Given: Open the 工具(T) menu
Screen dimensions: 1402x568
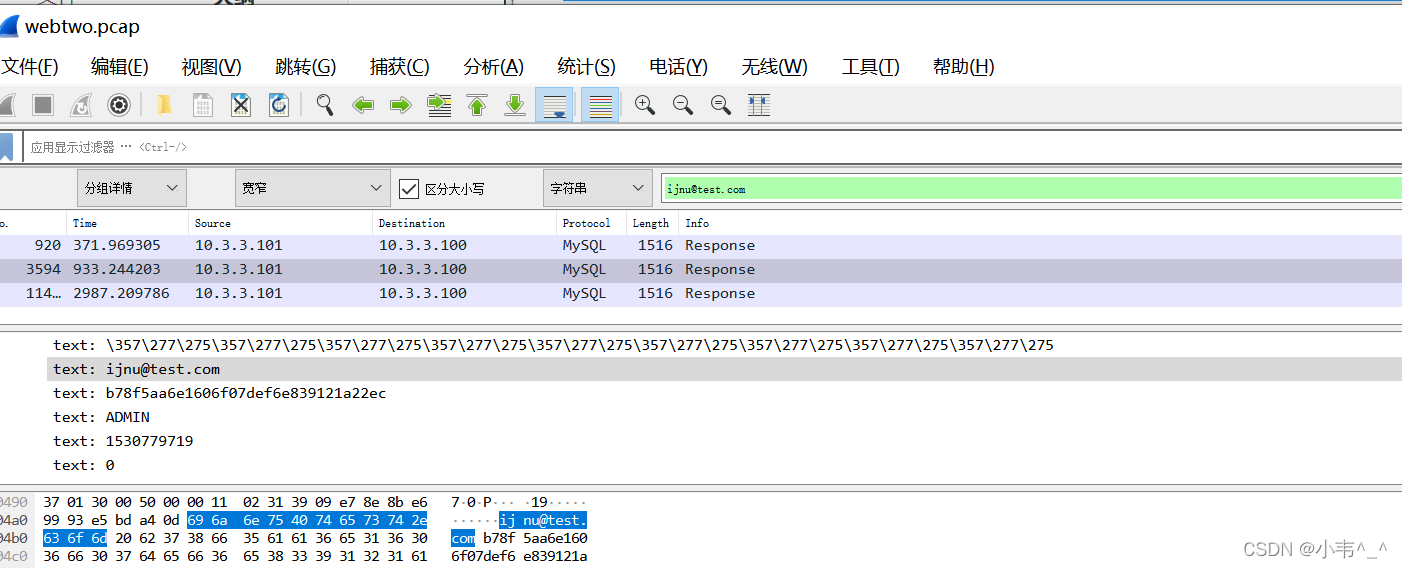Looking at the screenshot, I should (x=870, y=67).
